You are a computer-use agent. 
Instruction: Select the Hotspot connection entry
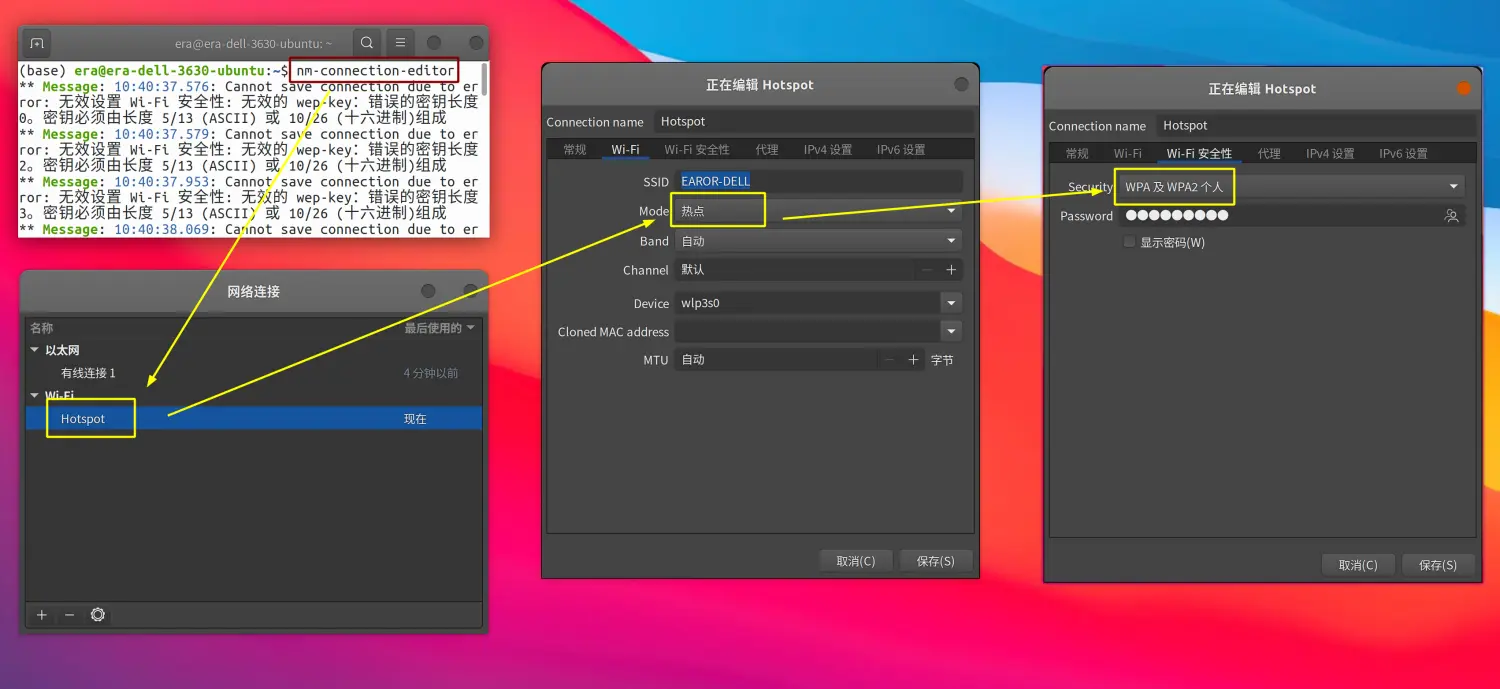(83, 419)
